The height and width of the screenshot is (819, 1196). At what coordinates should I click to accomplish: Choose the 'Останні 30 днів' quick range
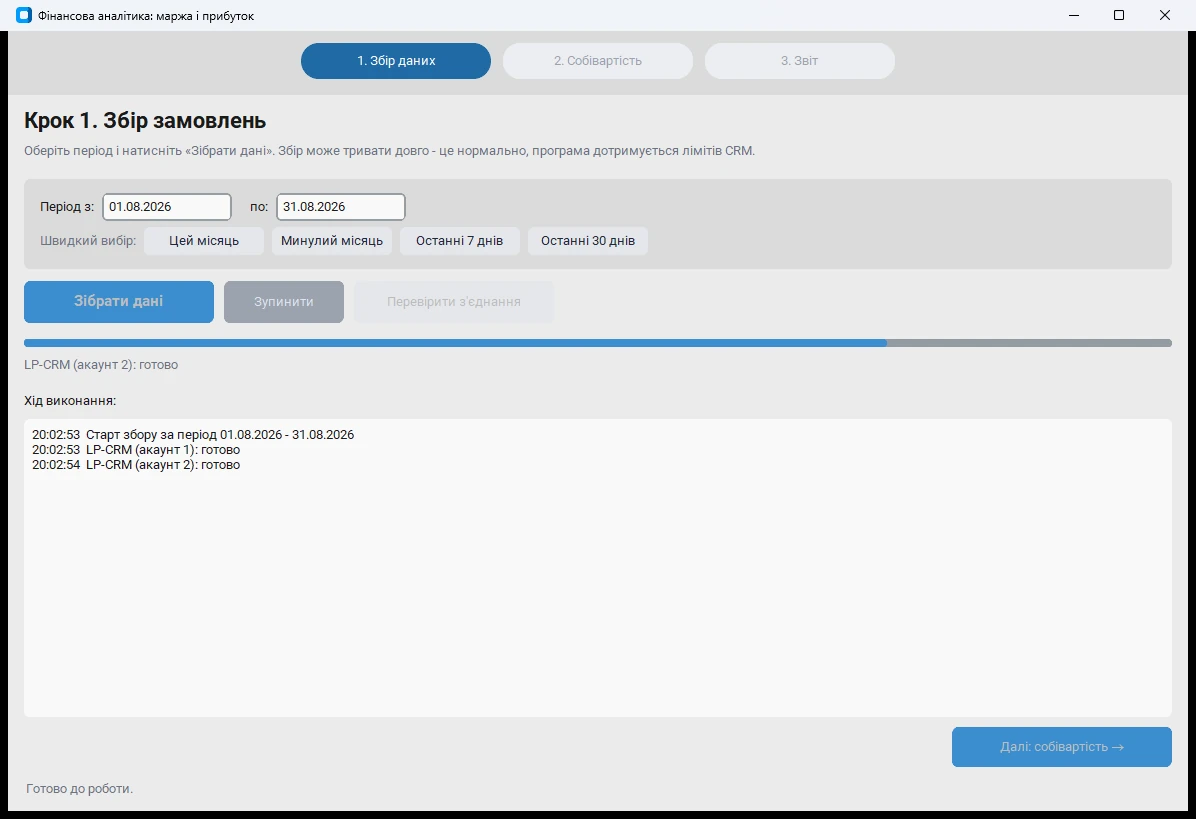588,241
